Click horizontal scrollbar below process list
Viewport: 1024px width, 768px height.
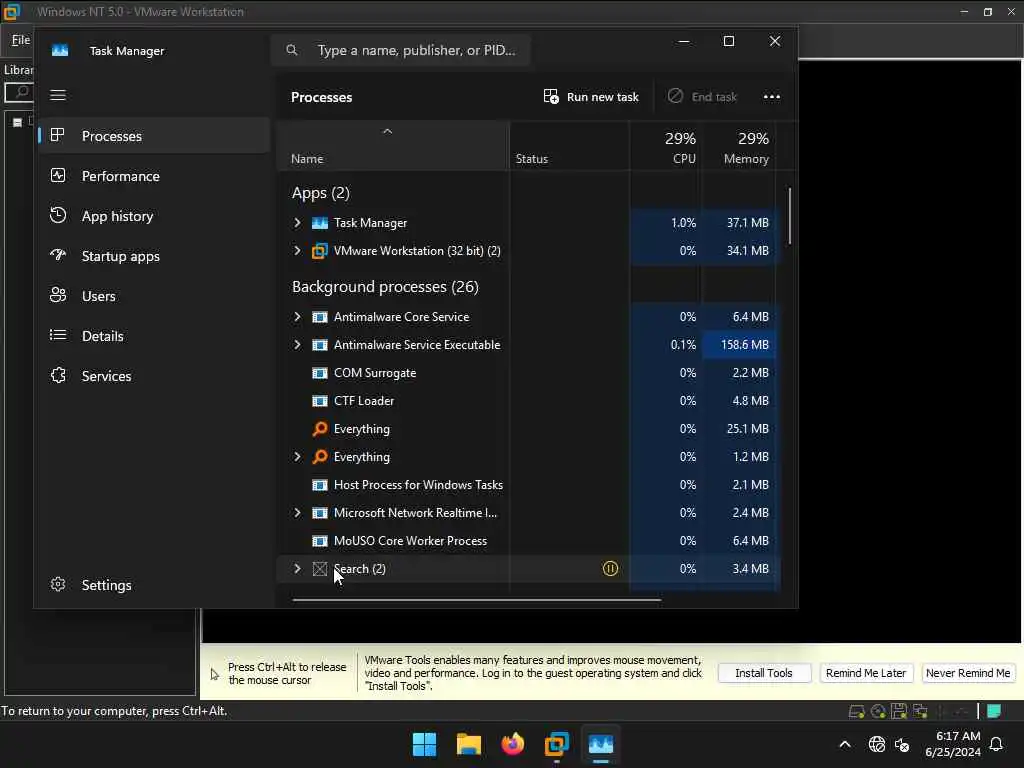pos(477,599)
